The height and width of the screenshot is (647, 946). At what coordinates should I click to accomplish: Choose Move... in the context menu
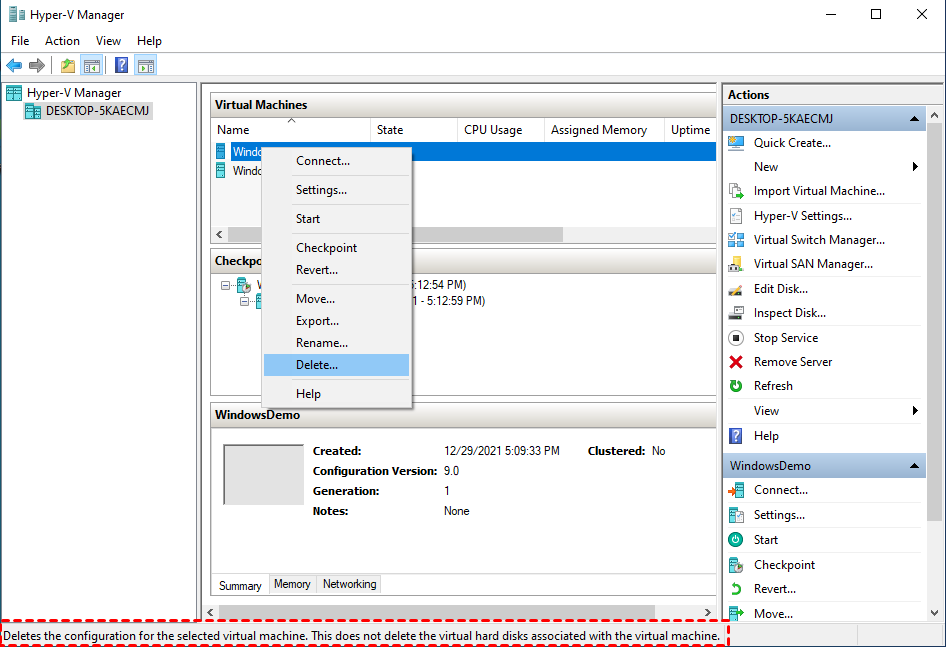click(337, 299)
